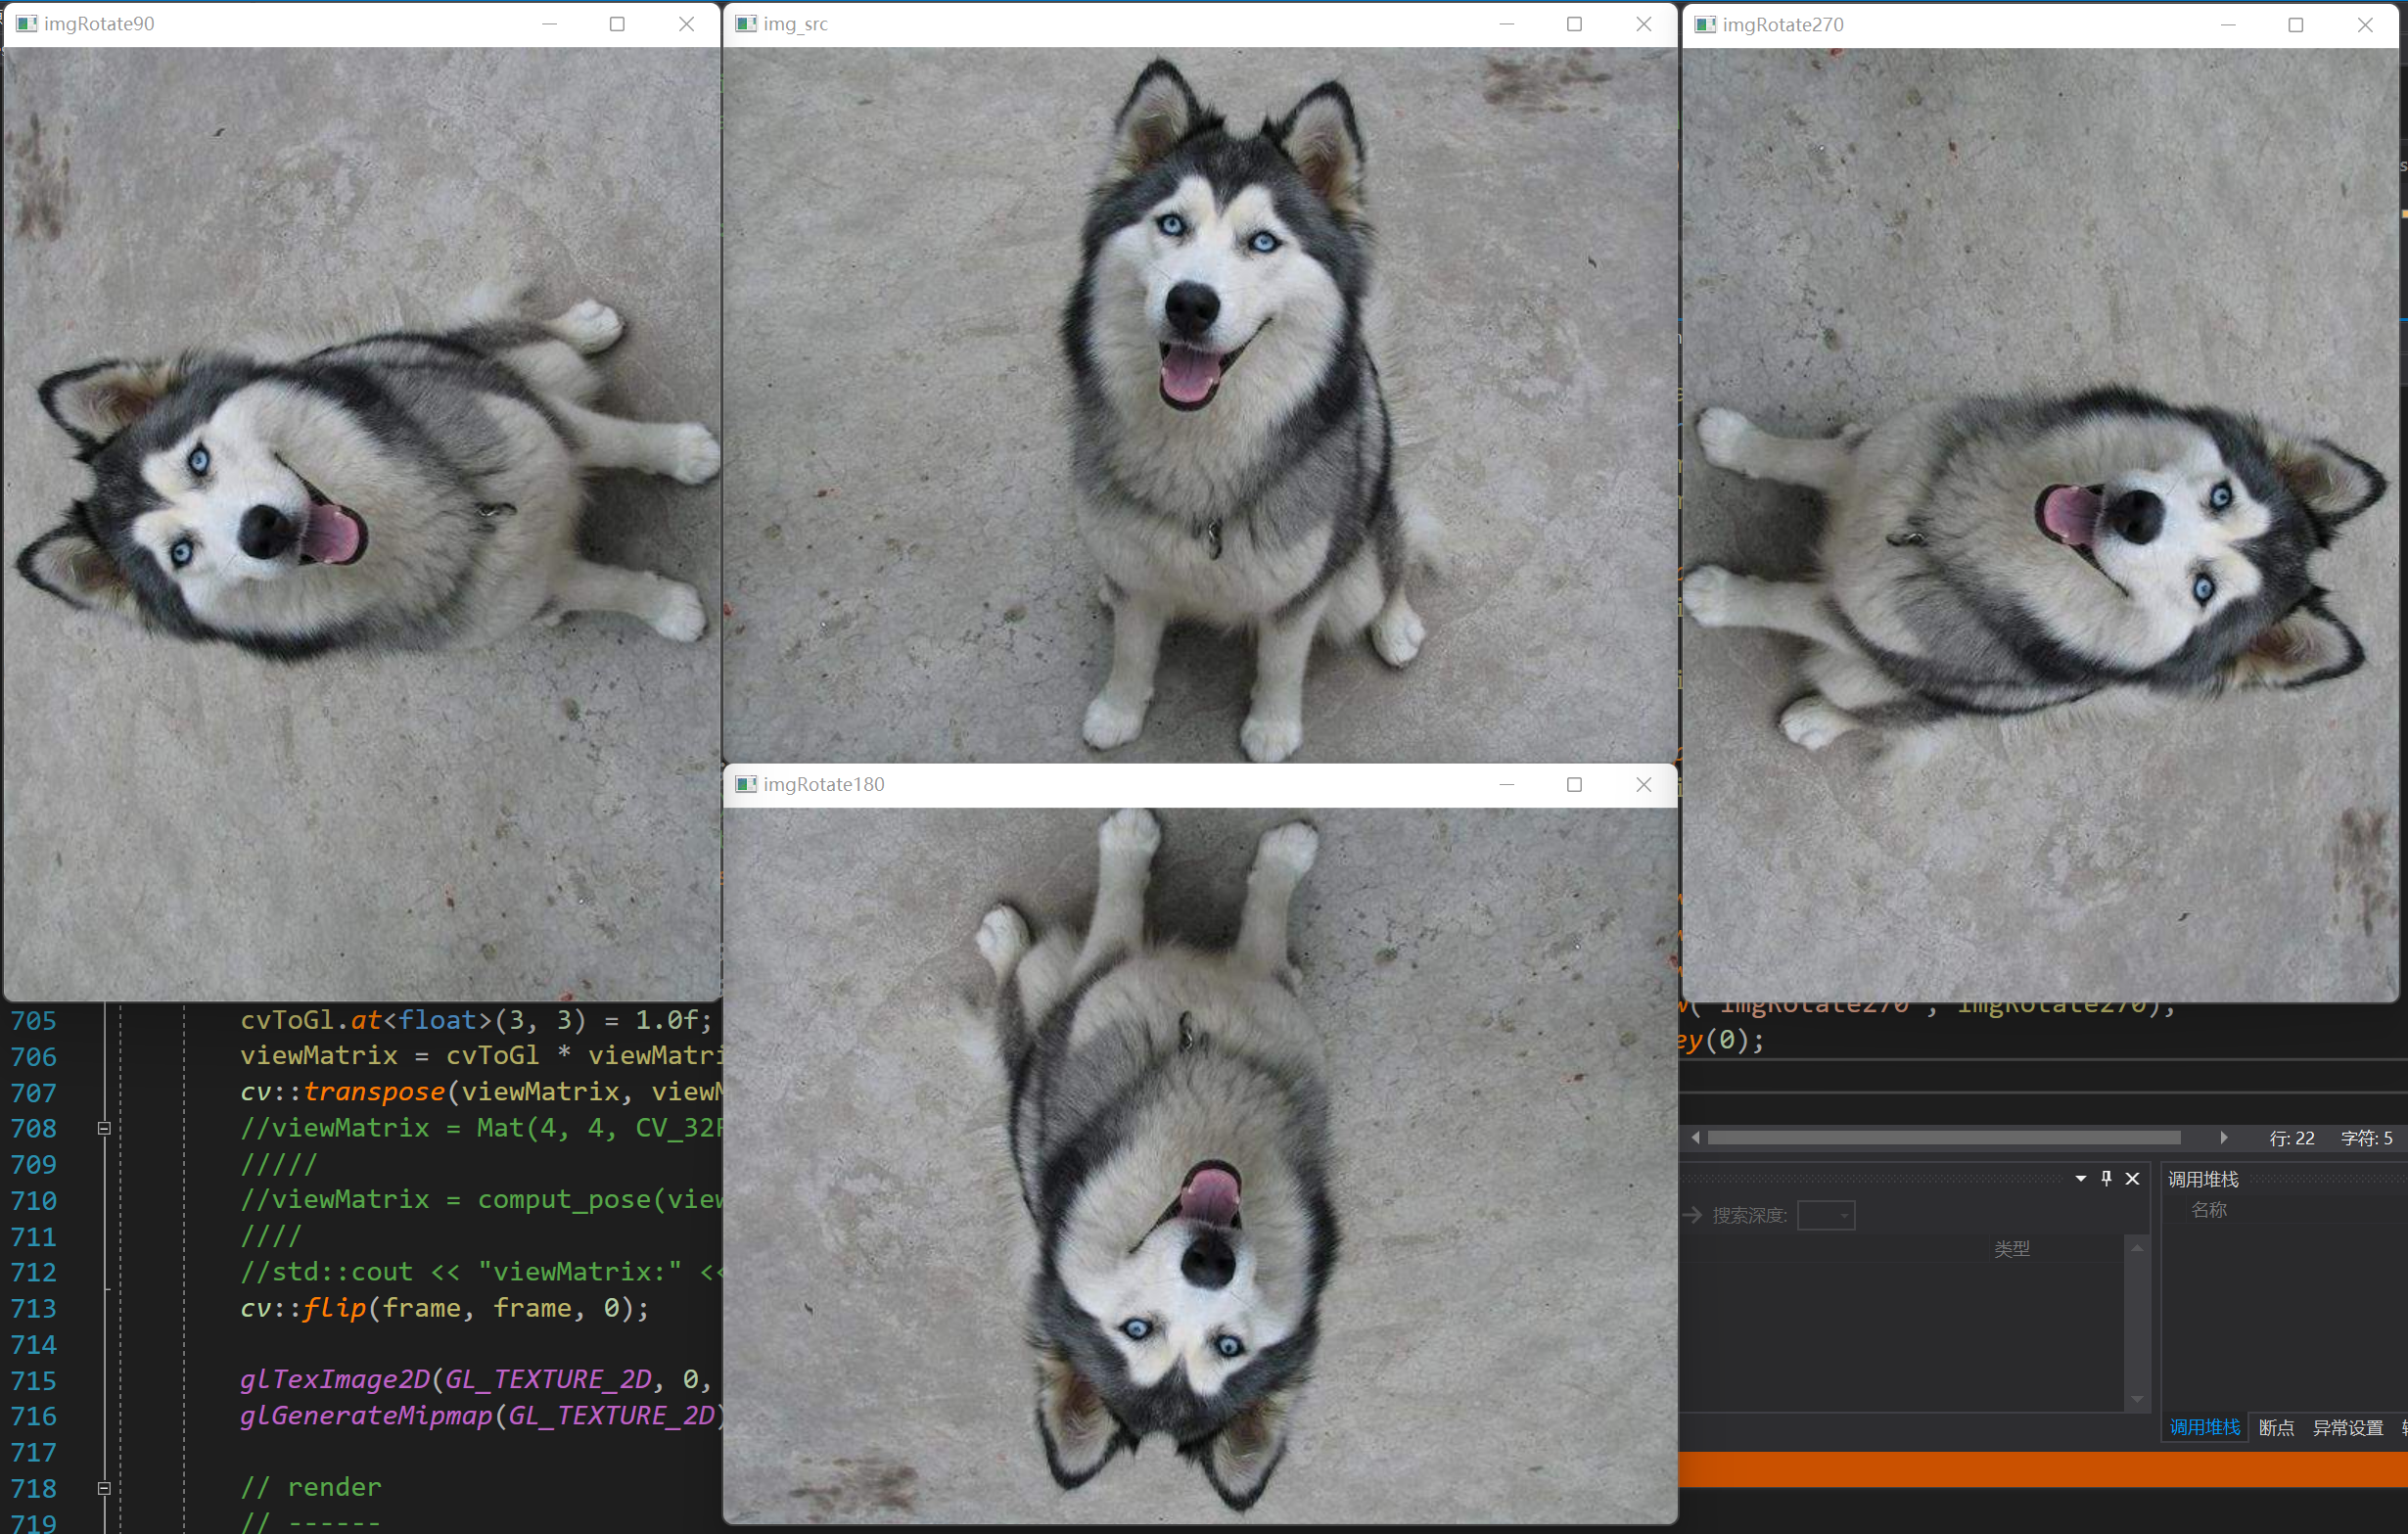Close the debug panel with its X icon
The height and width of the screenshot is (1534, 2408).
pos(2132,1178)
